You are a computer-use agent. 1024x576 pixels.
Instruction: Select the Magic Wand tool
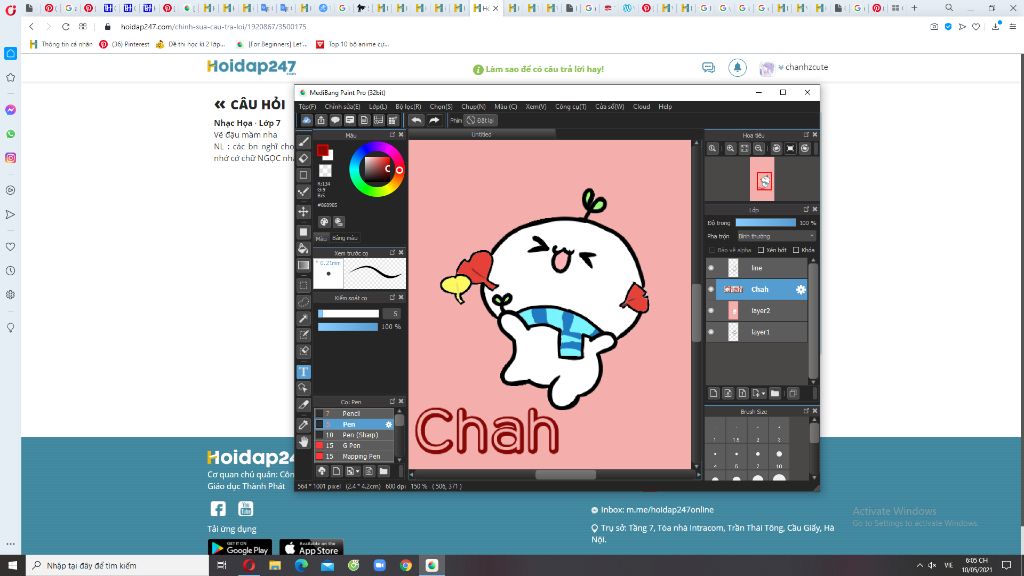click(x=304, y=319)
